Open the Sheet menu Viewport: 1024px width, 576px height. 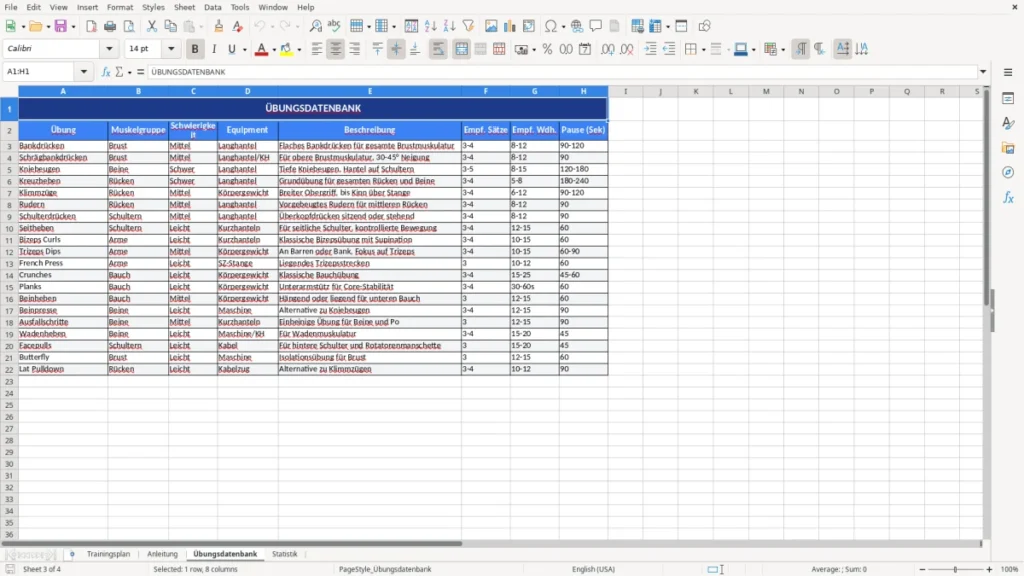[184, 7]
